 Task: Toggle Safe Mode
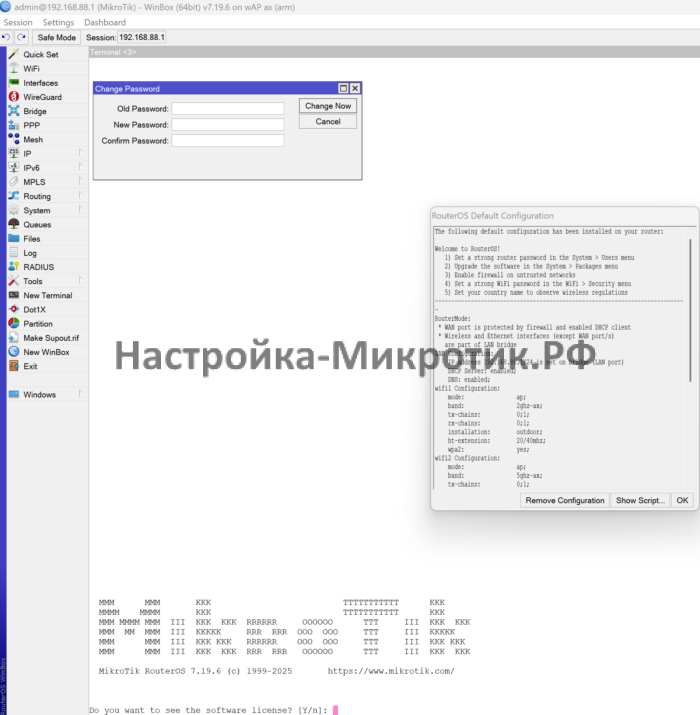tap(57, 37)
